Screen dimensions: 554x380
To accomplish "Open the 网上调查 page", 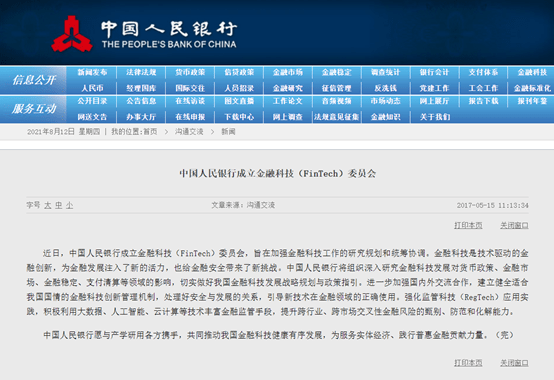I will pos(288,117).
